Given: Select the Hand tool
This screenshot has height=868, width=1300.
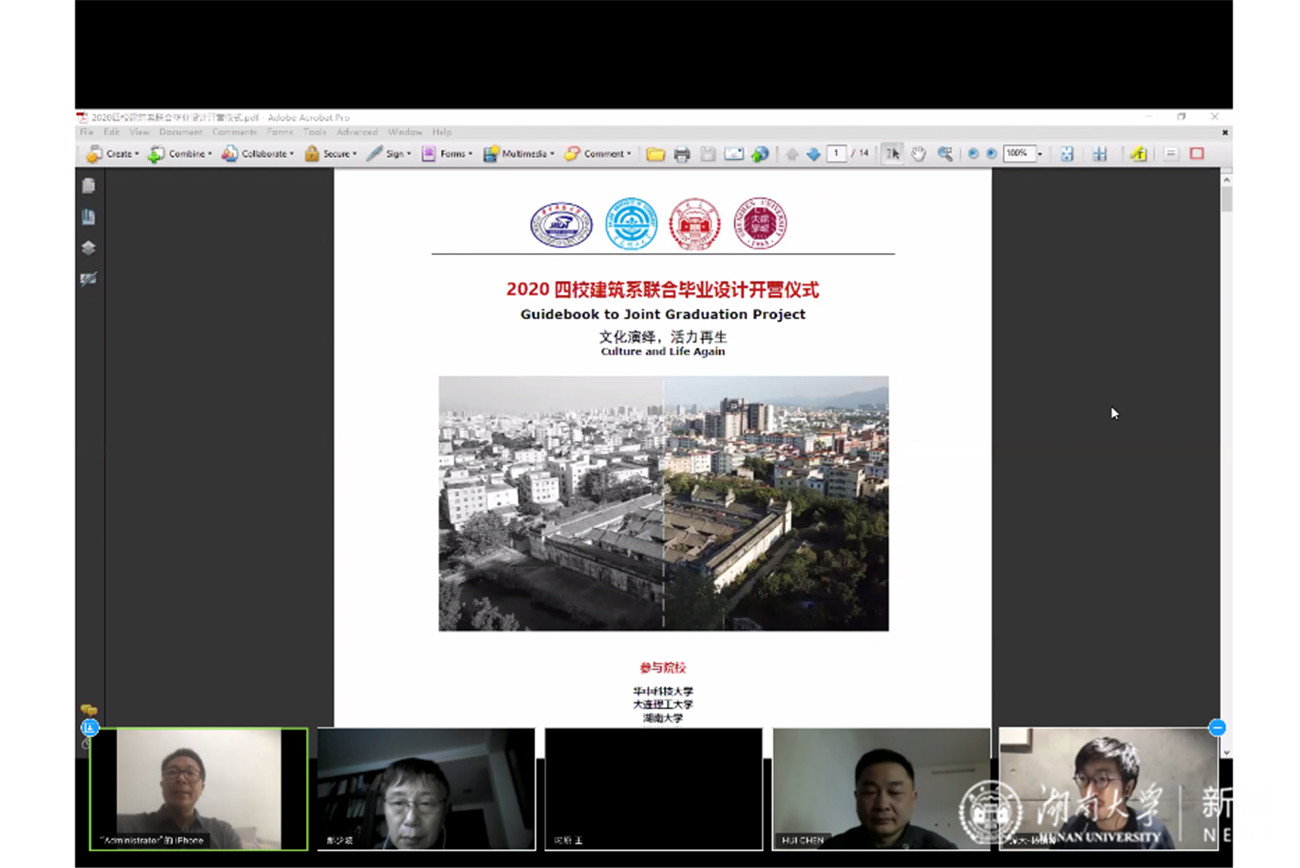Looking at the screenshot, I should 918,154.
